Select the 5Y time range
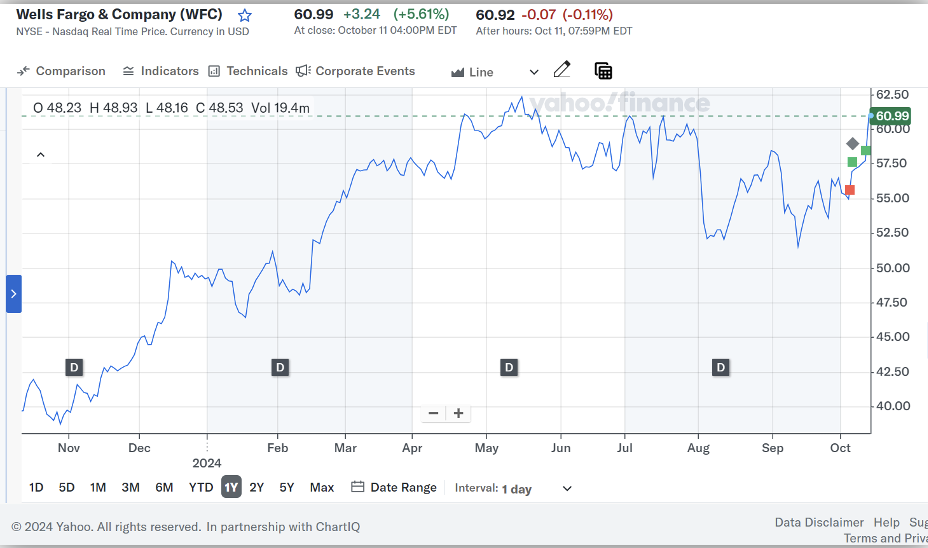Image resolution: width=928 pixels, height=548 pixels. click(x=286, y=488)
